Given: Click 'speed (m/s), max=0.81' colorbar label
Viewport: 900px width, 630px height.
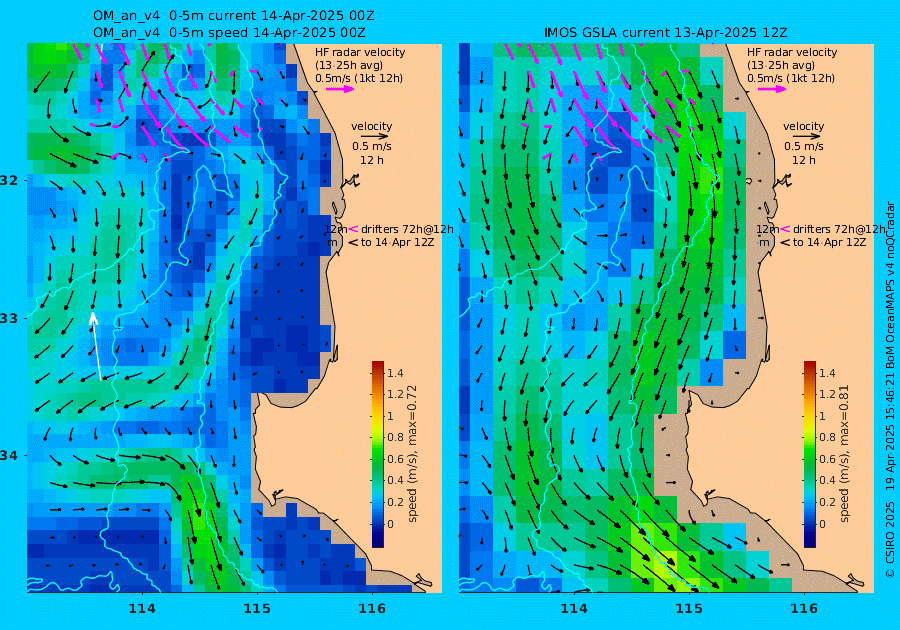Looking at the screenshot, I should [x=844, y=454].
